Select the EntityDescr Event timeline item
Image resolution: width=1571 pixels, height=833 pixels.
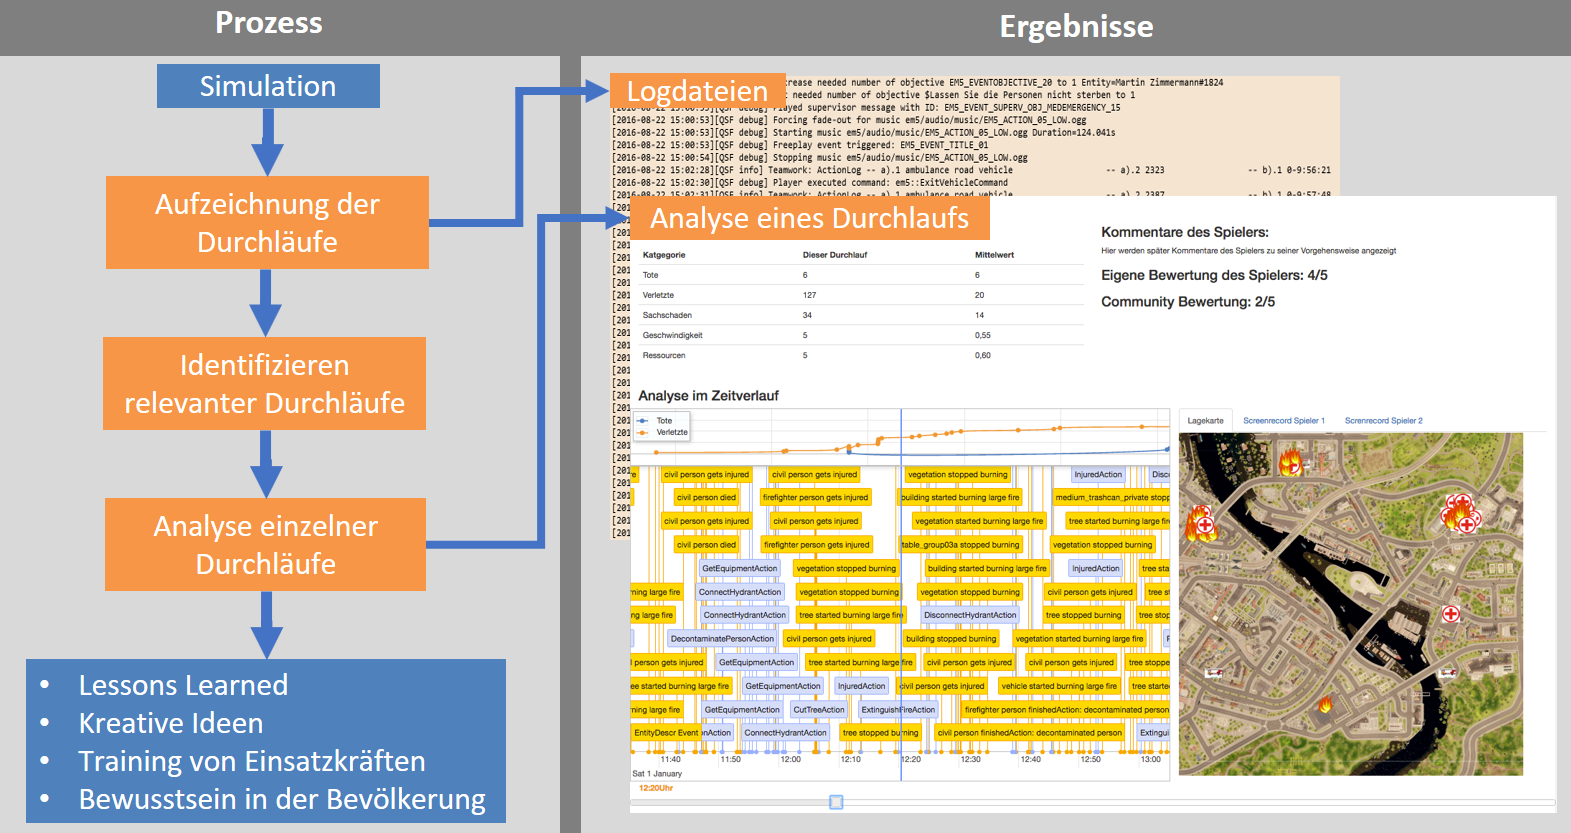pos(666,733)
